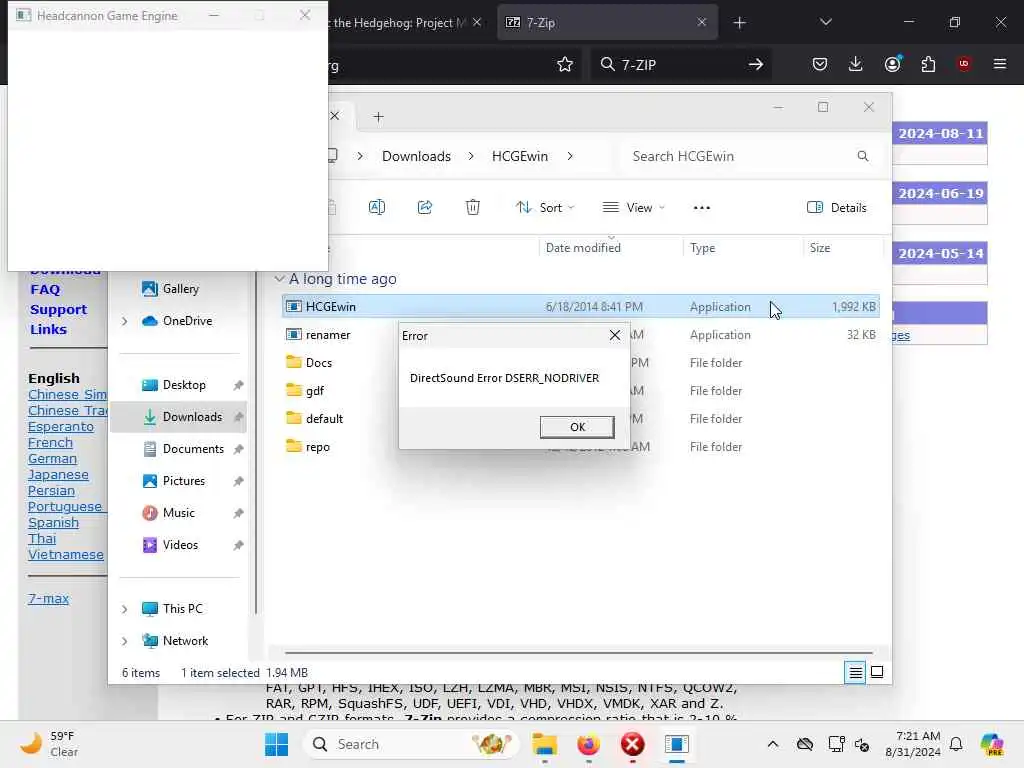The height and width of the screenshot is (768, 1024).
Task: Expand the This PC tree node
Action: pos(124,609)
